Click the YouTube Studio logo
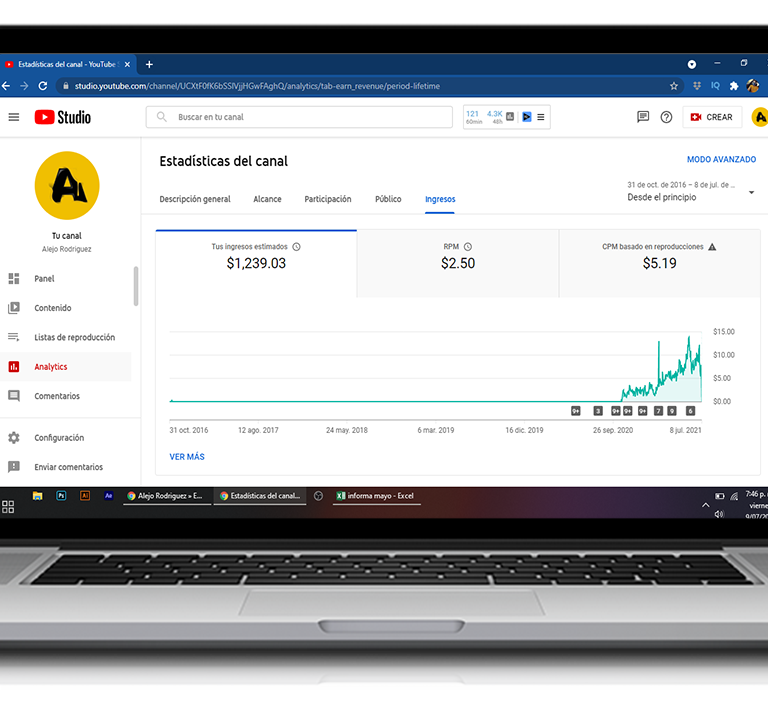This screenshot has width=768, height=720. click(x=63, y=117)
